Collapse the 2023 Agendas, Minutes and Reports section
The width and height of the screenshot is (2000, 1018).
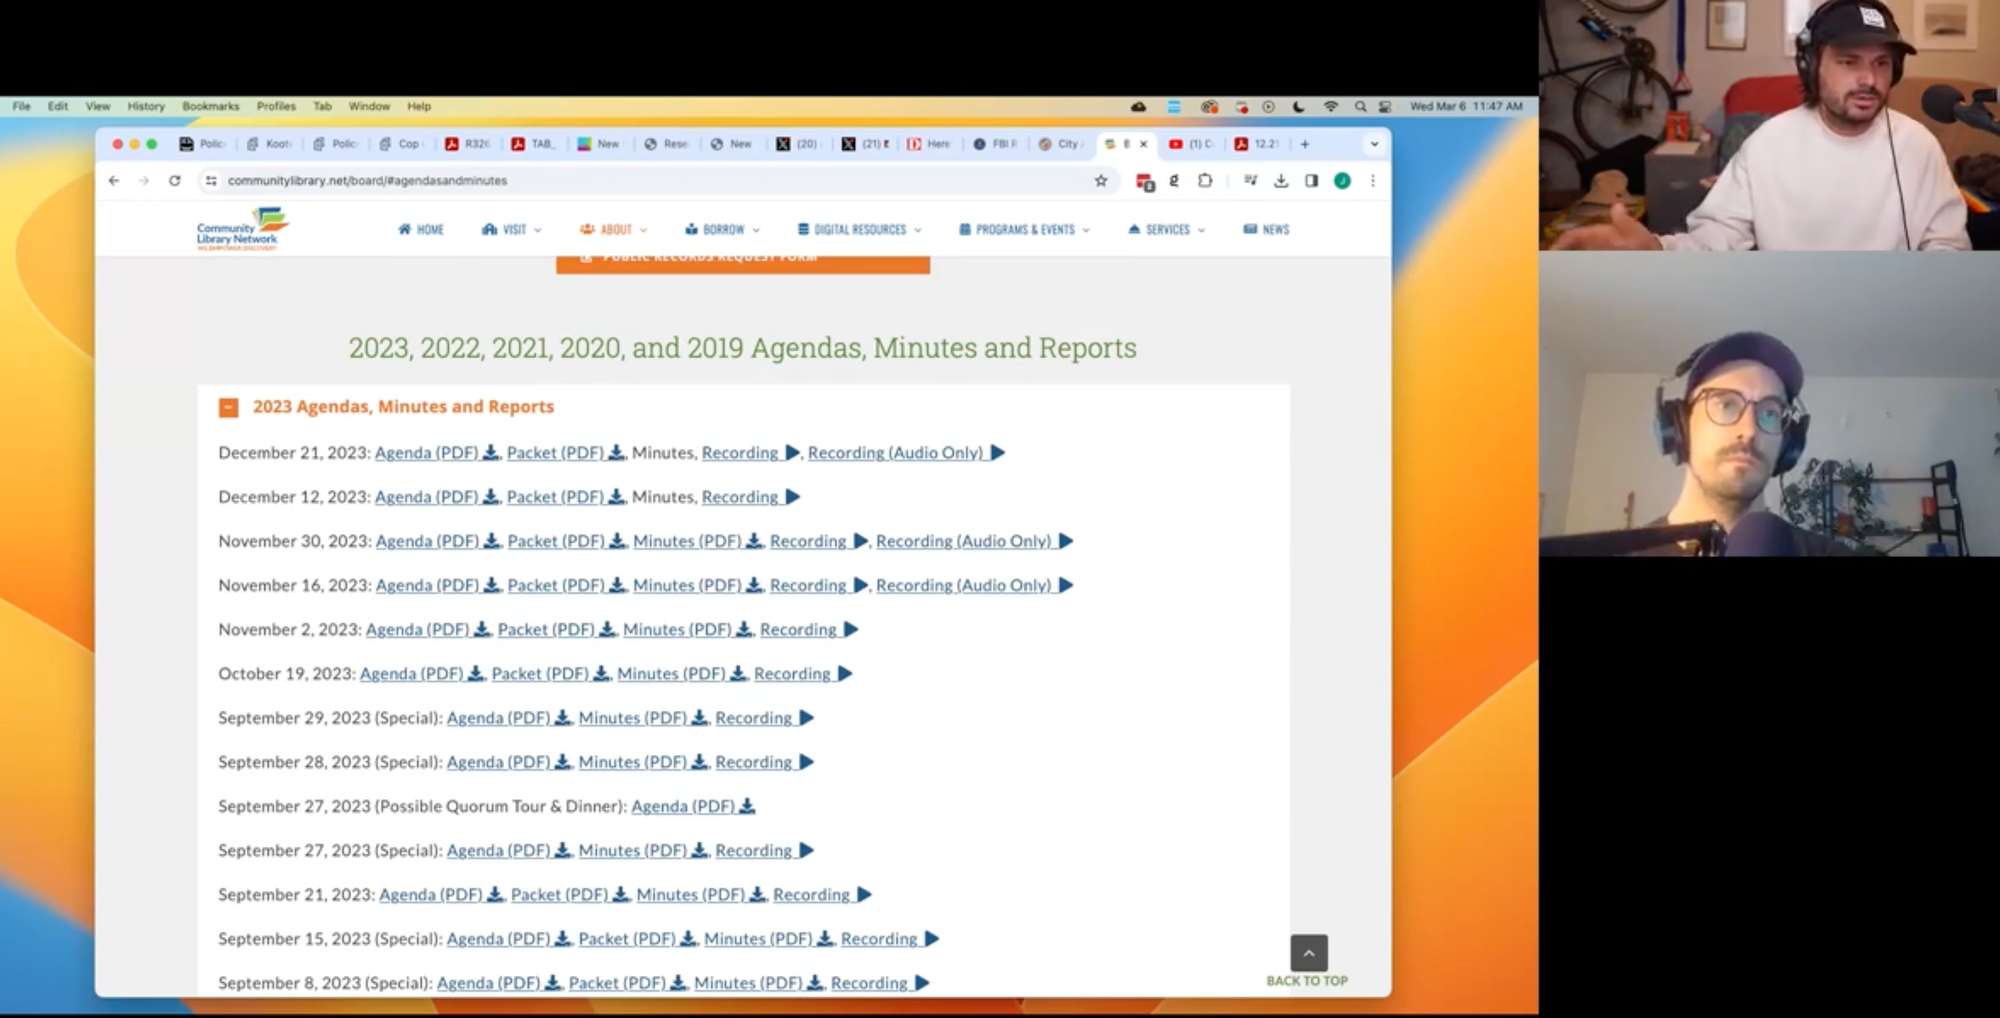(x=229, y=408)
